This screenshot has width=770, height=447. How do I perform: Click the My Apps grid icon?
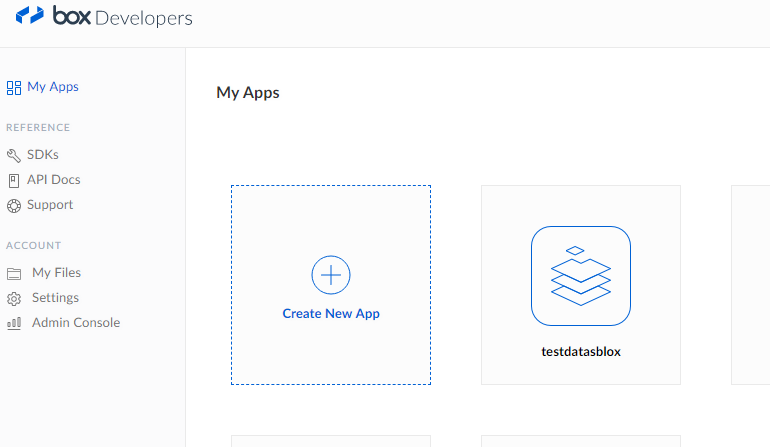[14, 88]
